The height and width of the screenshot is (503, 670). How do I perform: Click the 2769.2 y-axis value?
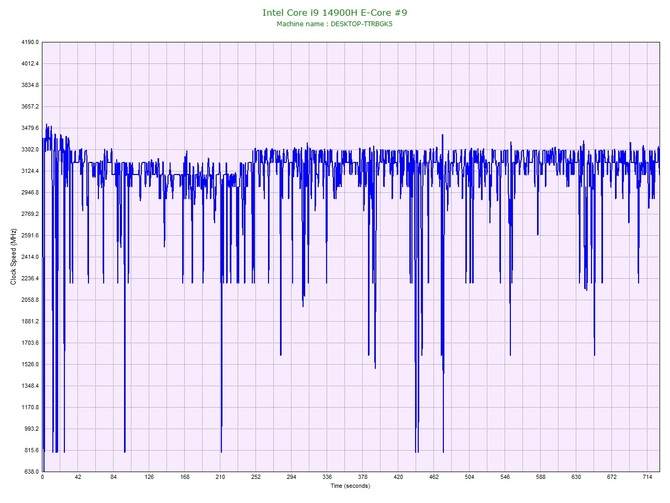tap(30, 214)
